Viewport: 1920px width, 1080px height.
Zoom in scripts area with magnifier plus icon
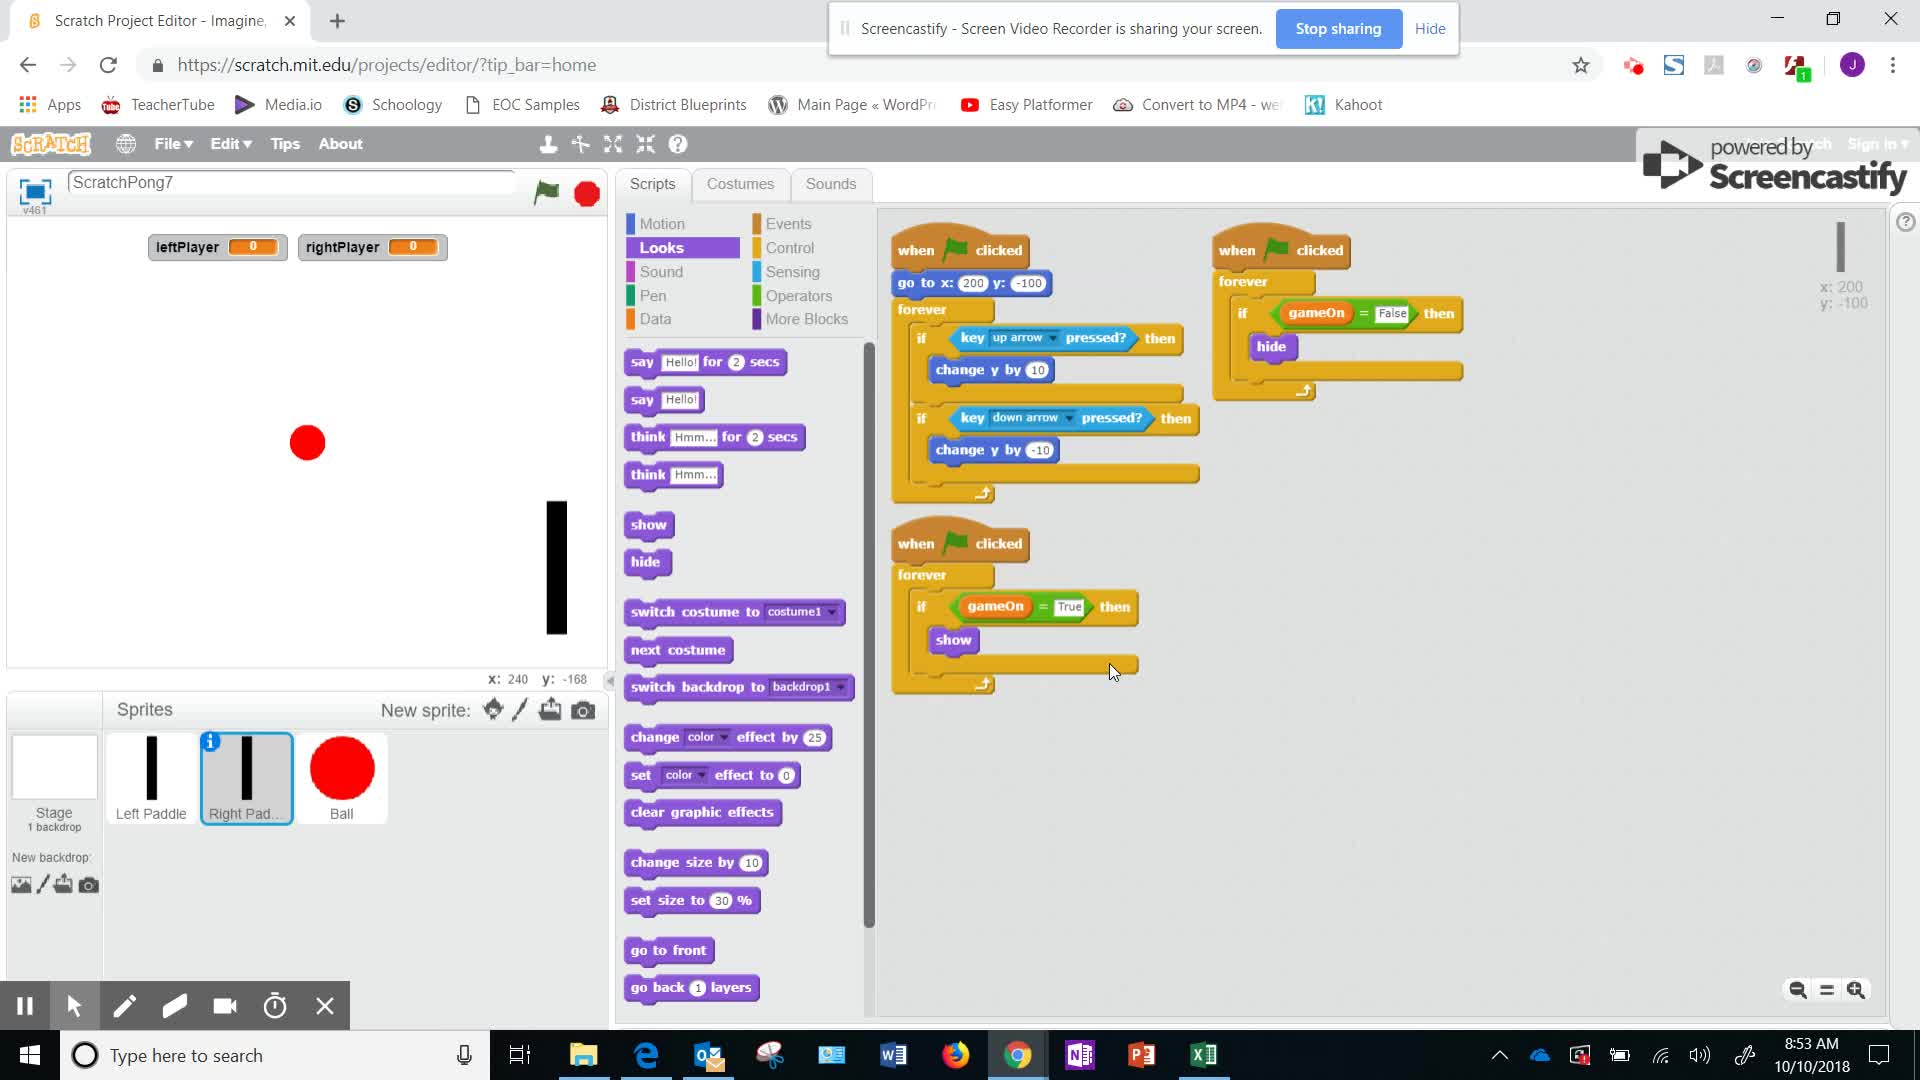(1857, 990)
